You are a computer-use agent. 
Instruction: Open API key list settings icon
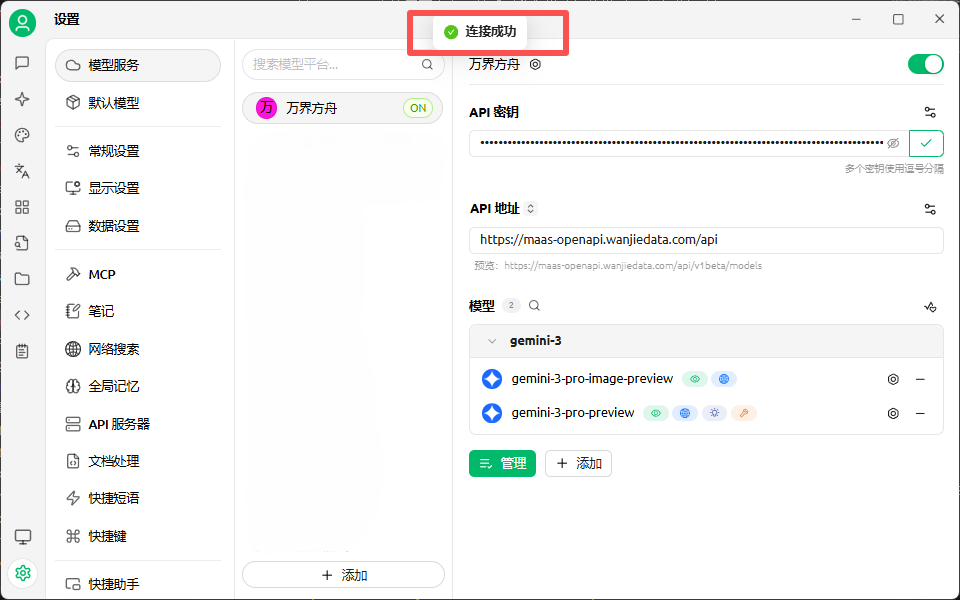[930, 113]
